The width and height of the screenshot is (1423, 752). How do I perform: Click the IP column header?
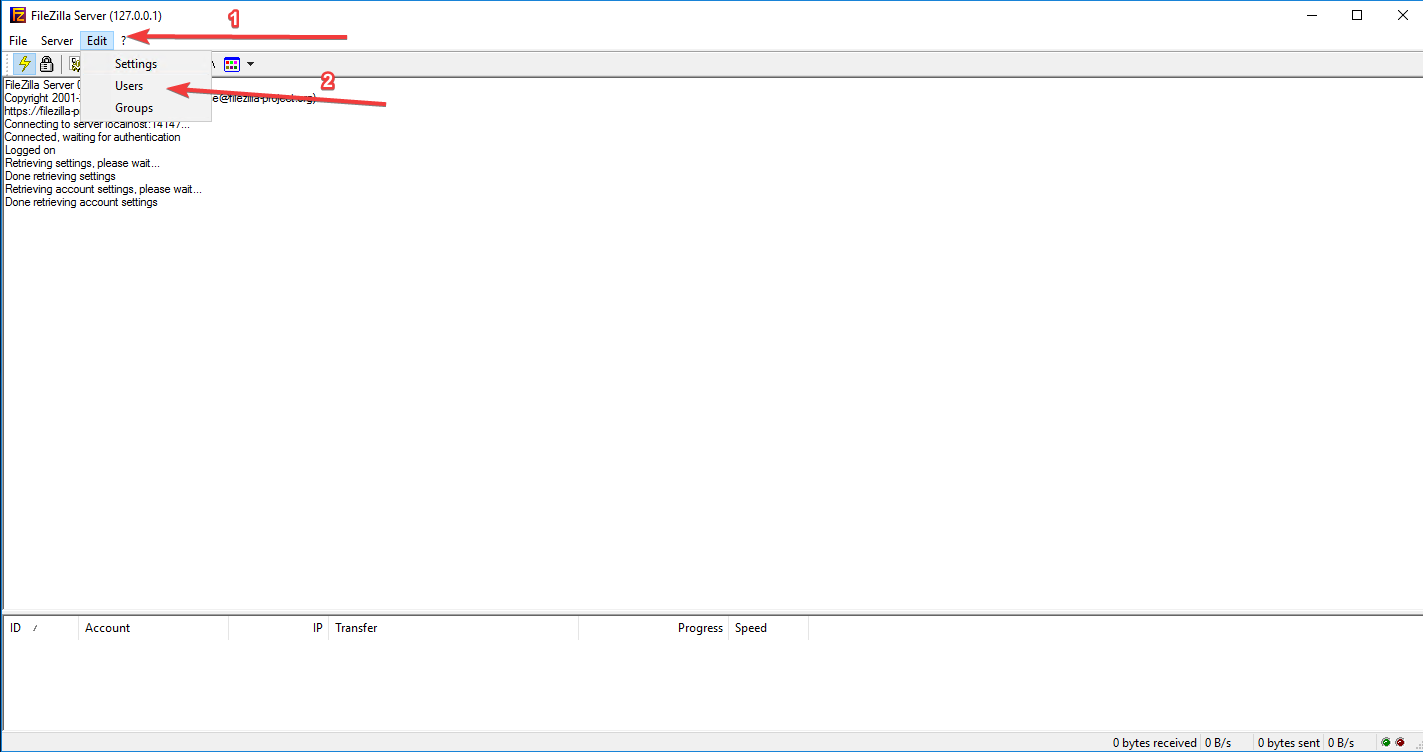pos(279,628)
